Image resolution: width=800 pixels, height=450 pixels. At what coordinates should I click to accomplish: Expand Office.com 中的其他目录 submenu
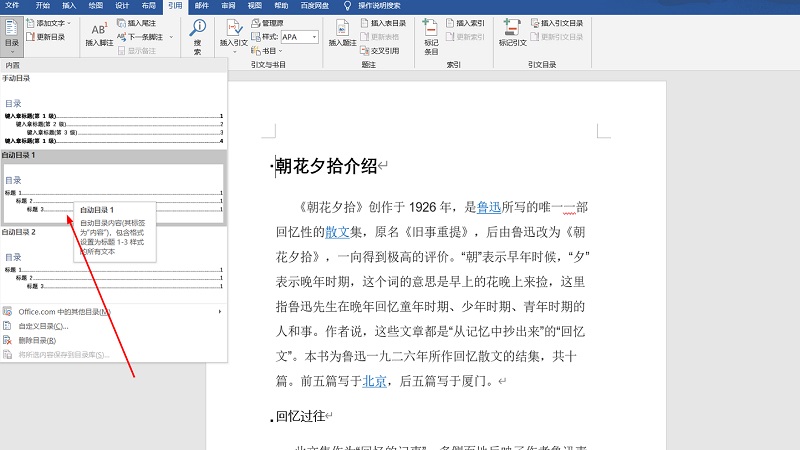tap(113, 312)
